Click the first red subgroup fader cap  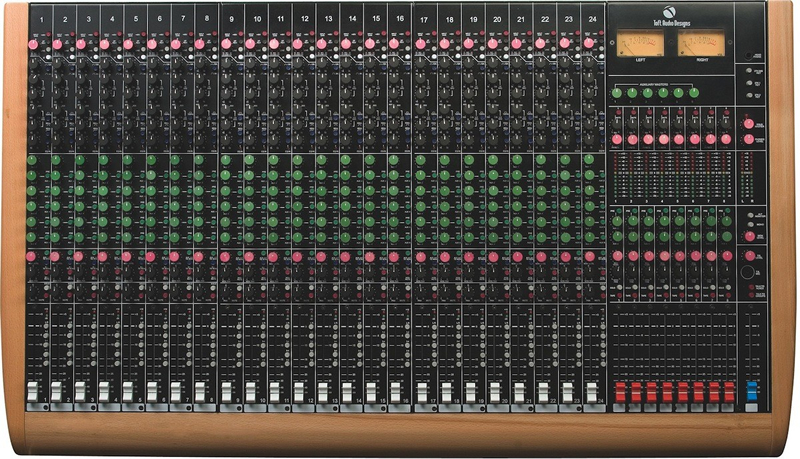tap(621, 392)
